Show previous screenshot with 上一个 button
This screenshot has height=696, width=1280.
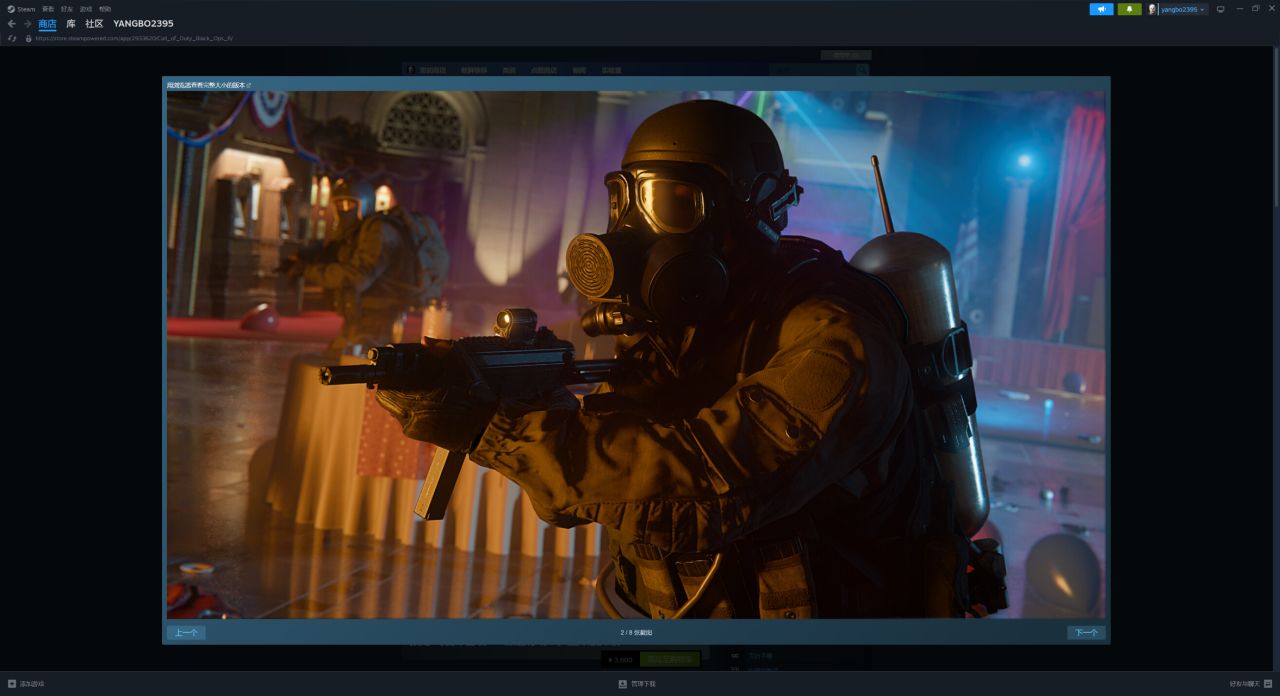186,632
